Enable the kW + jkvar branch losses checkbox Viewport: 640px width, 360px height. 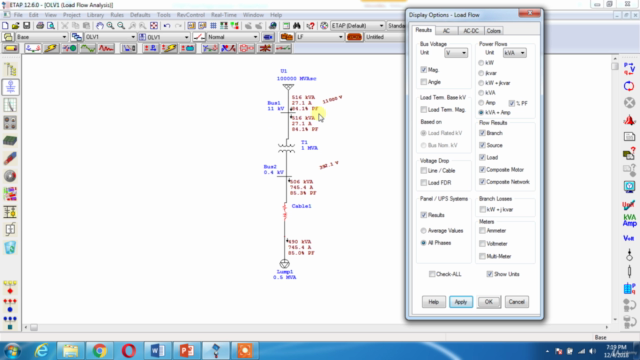point(482,209)
